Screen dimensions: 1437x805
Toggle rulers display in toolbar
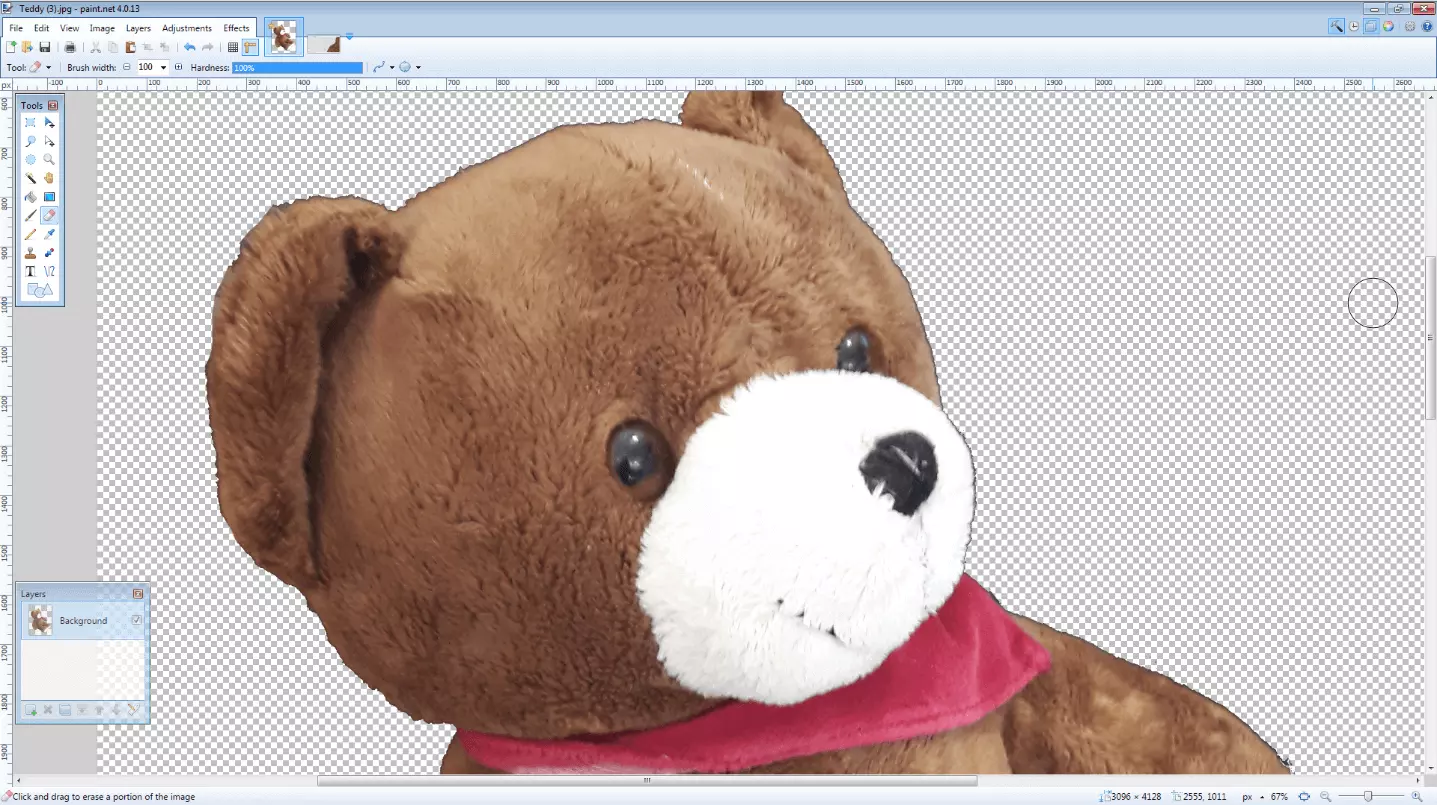249,47
